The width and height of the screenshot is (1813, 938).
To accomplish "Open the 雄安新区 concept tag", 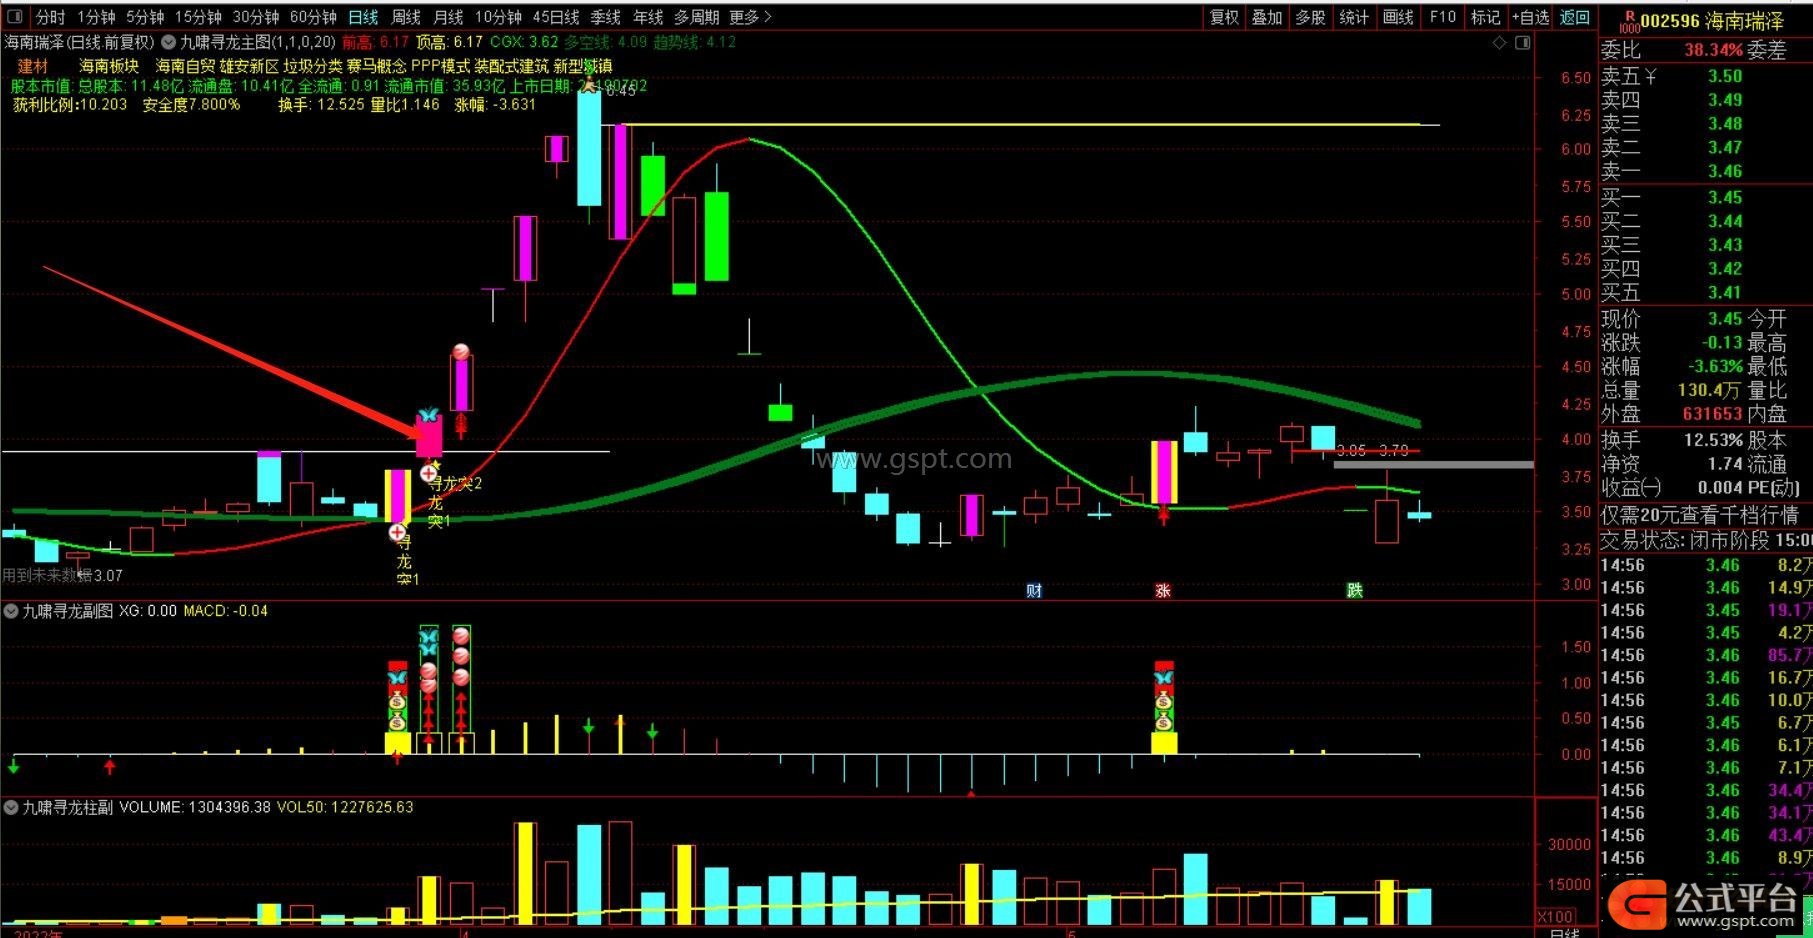I will [x=249, y=66].
